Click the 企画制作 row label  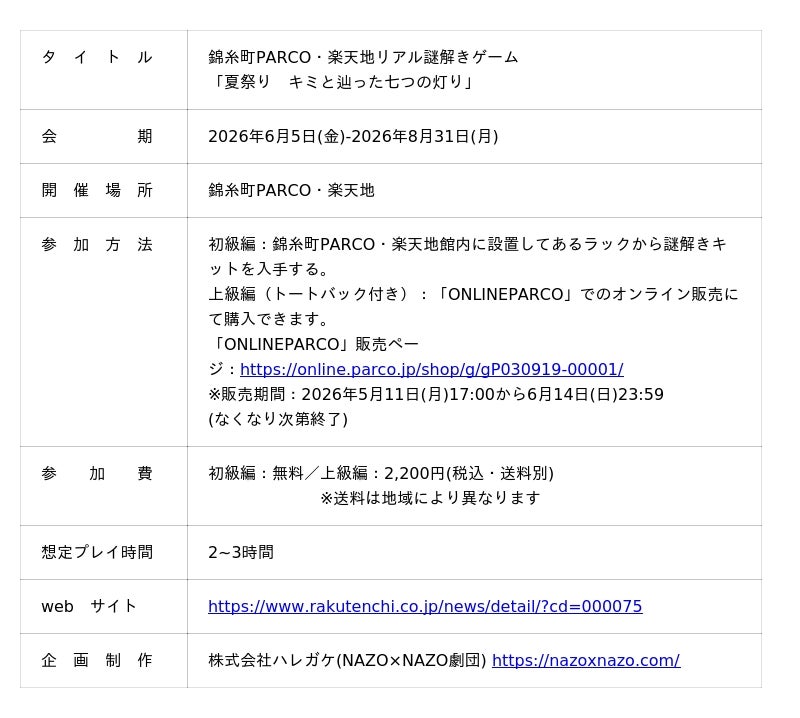(97, 660)
